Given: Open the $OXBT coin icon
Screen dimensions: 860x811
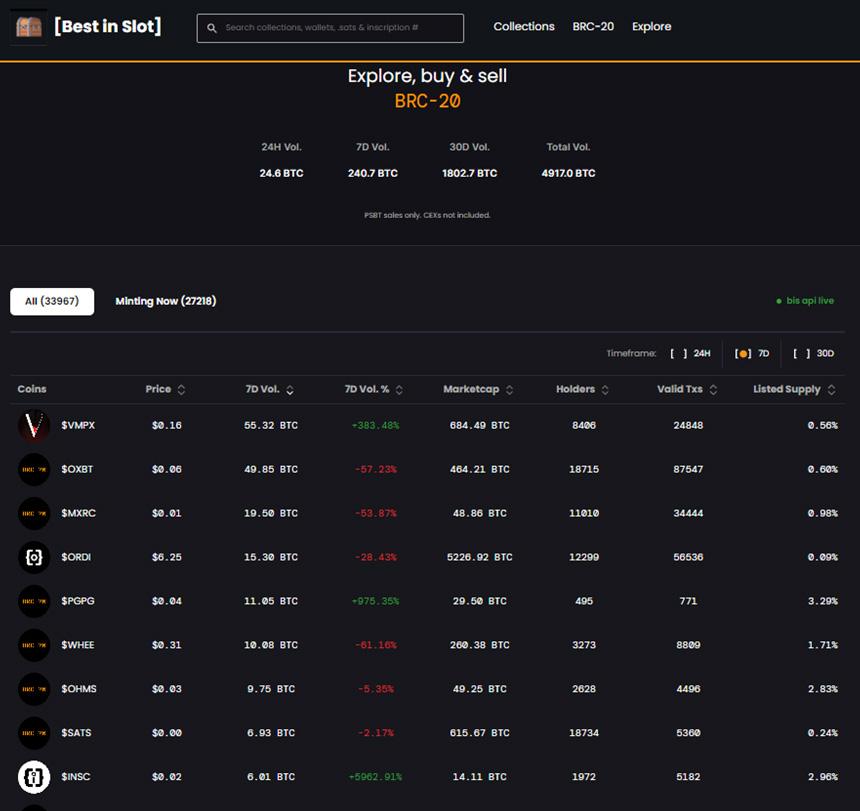Looking at the screenshot, I should [34, 469].
